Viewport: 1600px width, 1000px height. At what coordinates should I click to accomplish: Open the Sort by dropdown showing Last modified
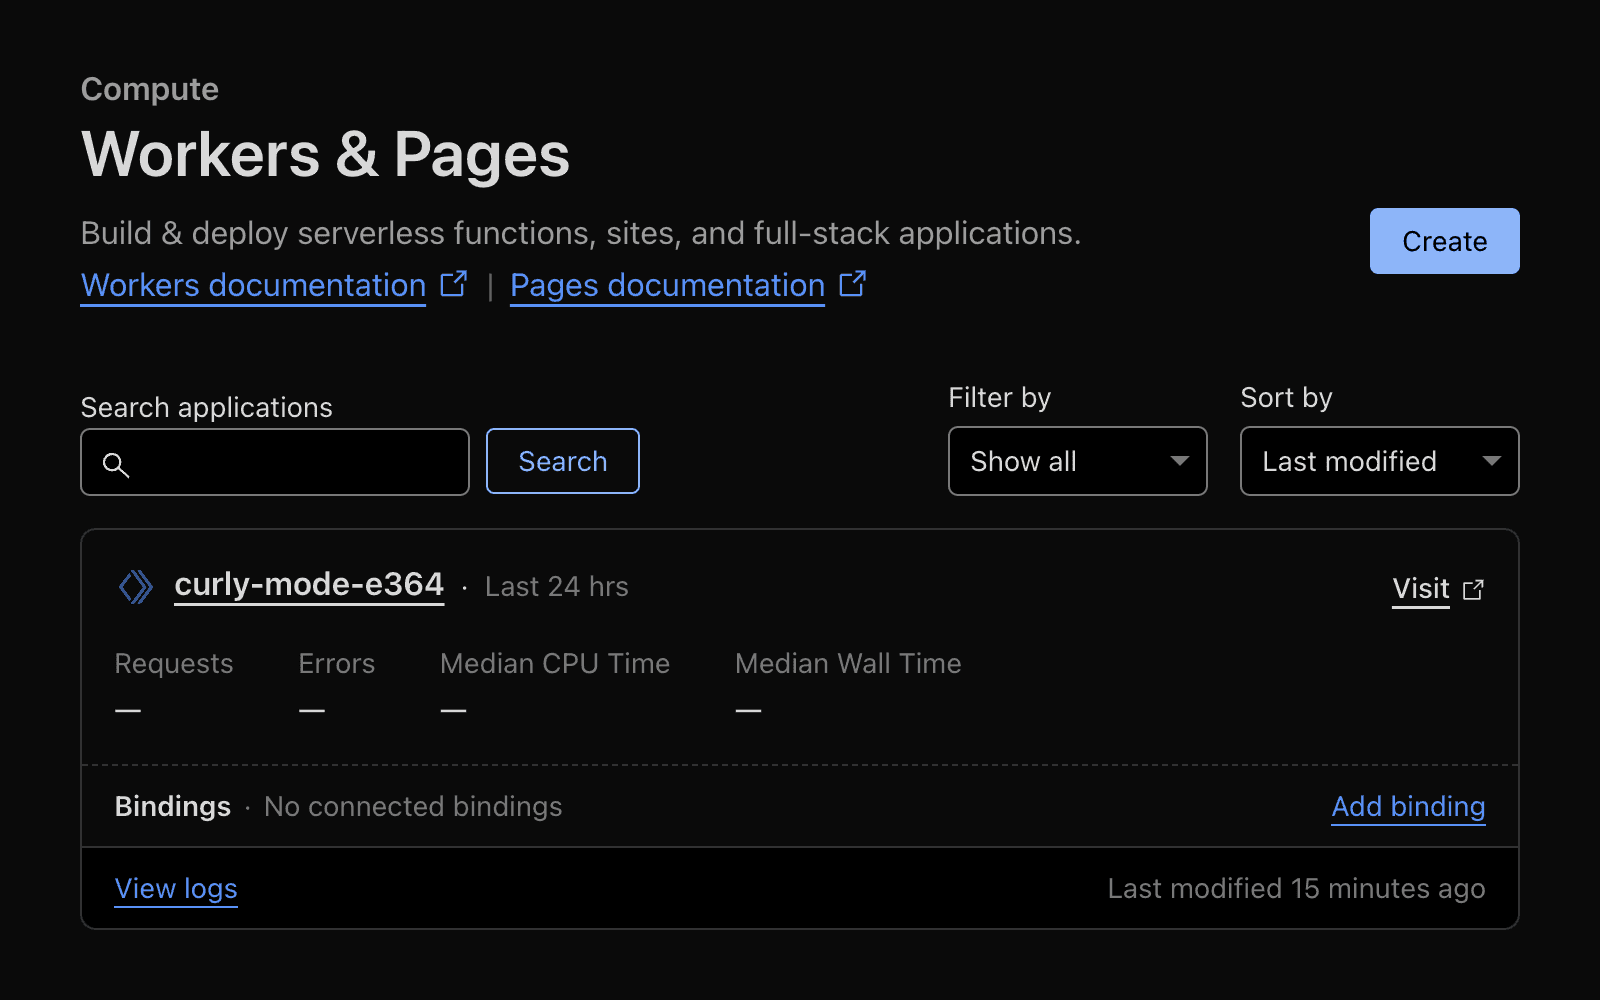click(x=1379, y=461)
